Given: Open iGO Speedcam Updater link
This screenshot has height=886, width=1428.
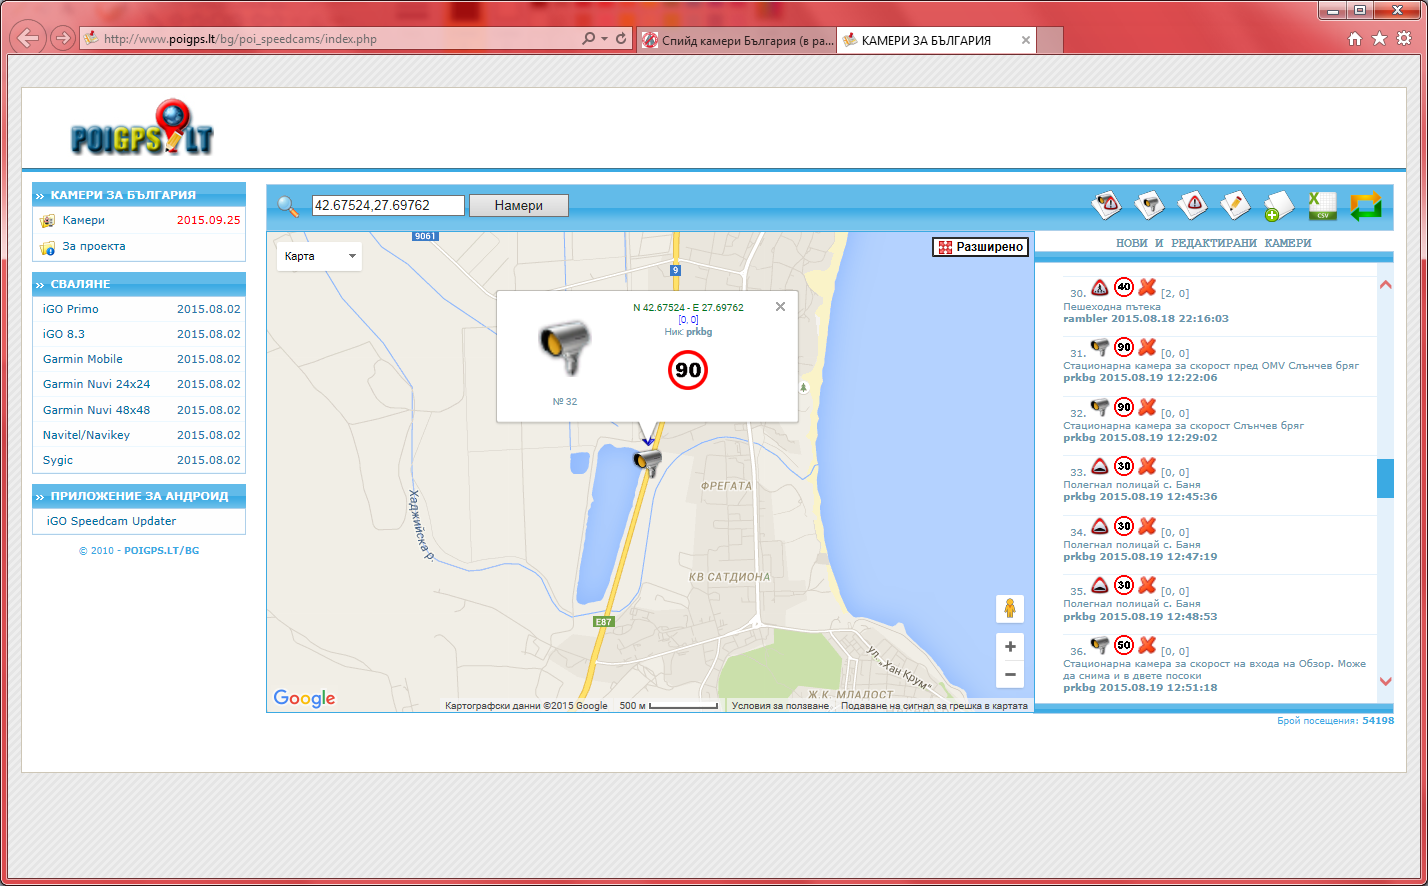Looking at the screenshot, I should tap(111, 521).
